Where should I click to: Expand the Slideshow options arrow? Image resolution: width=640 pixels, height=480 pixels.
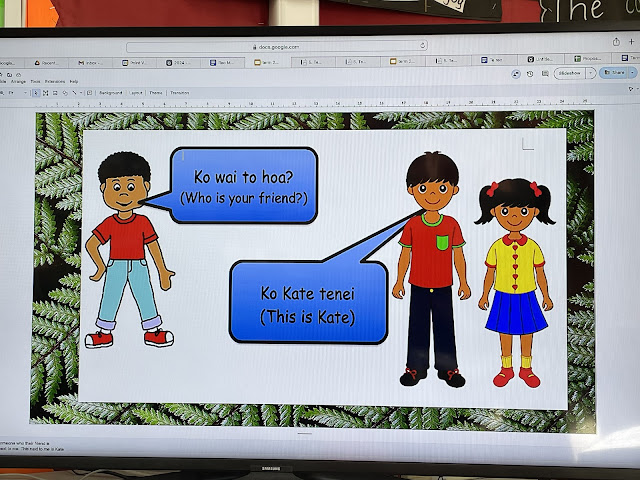coord(591,73)
